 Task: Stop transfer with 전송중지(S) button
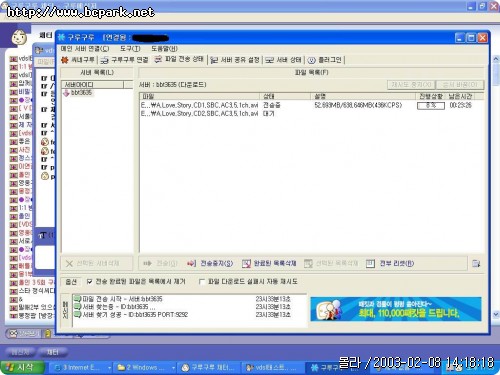click(210, 264)
